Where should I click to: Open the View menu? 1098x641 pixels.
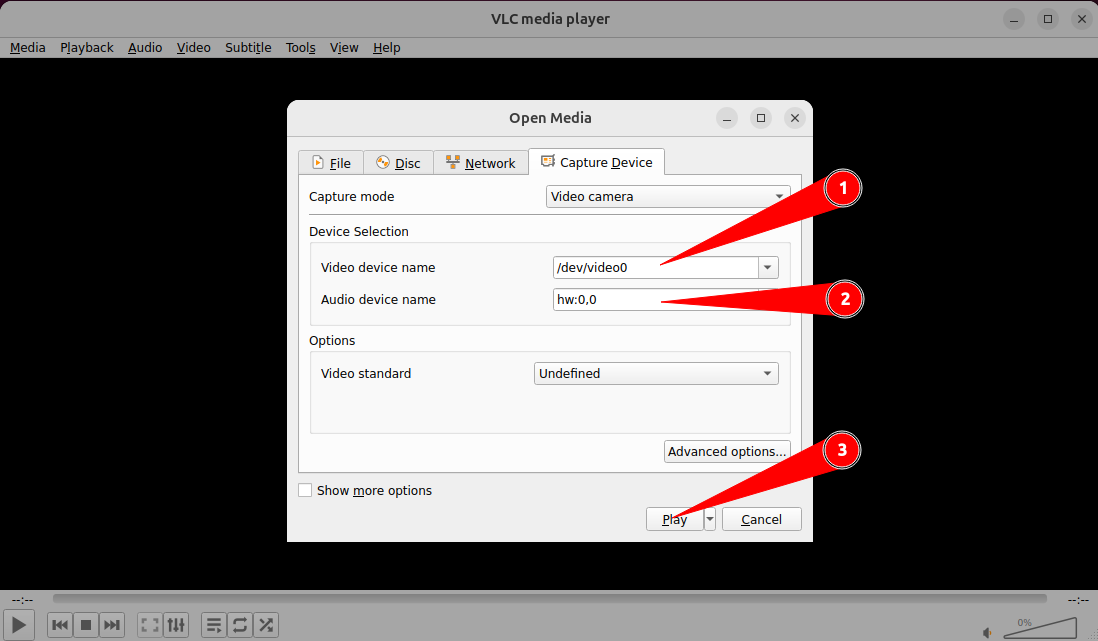pos(344,48)
